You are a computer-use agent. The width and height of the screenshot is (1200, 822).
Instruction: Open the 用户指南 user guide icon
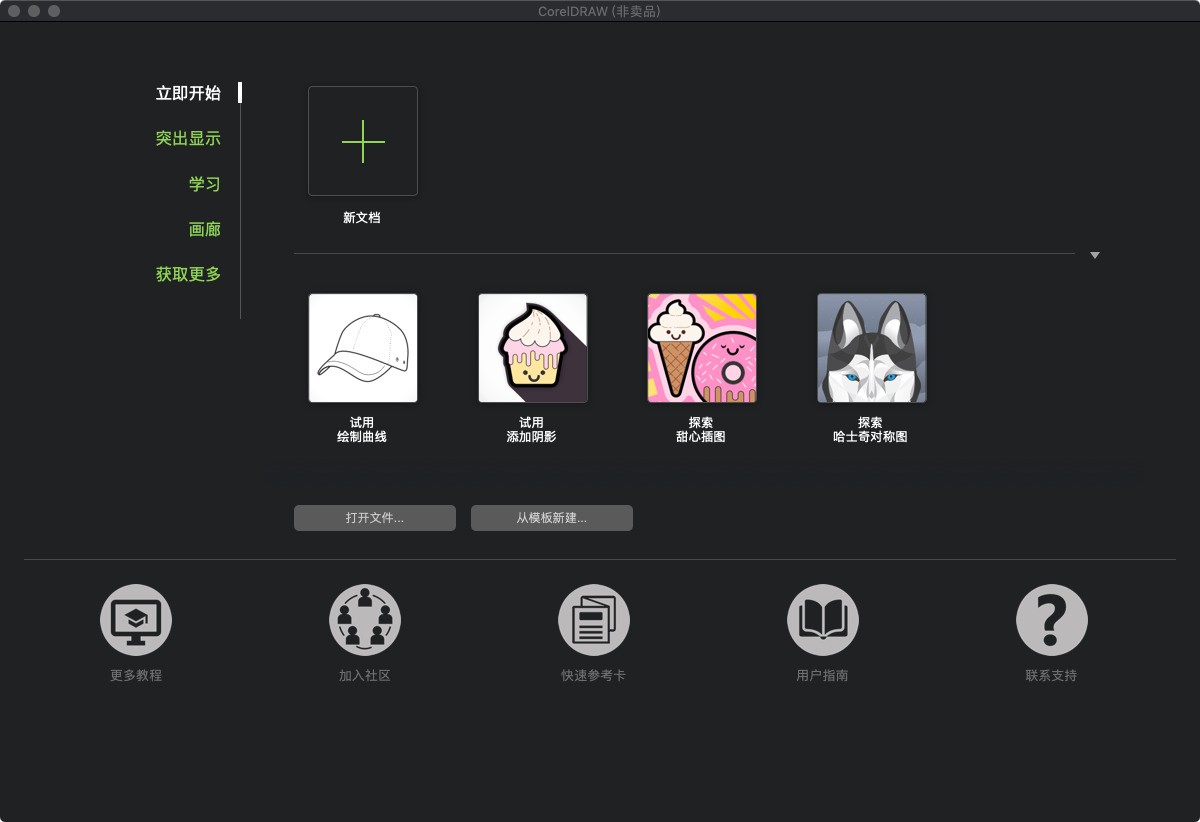coord(822,619)
